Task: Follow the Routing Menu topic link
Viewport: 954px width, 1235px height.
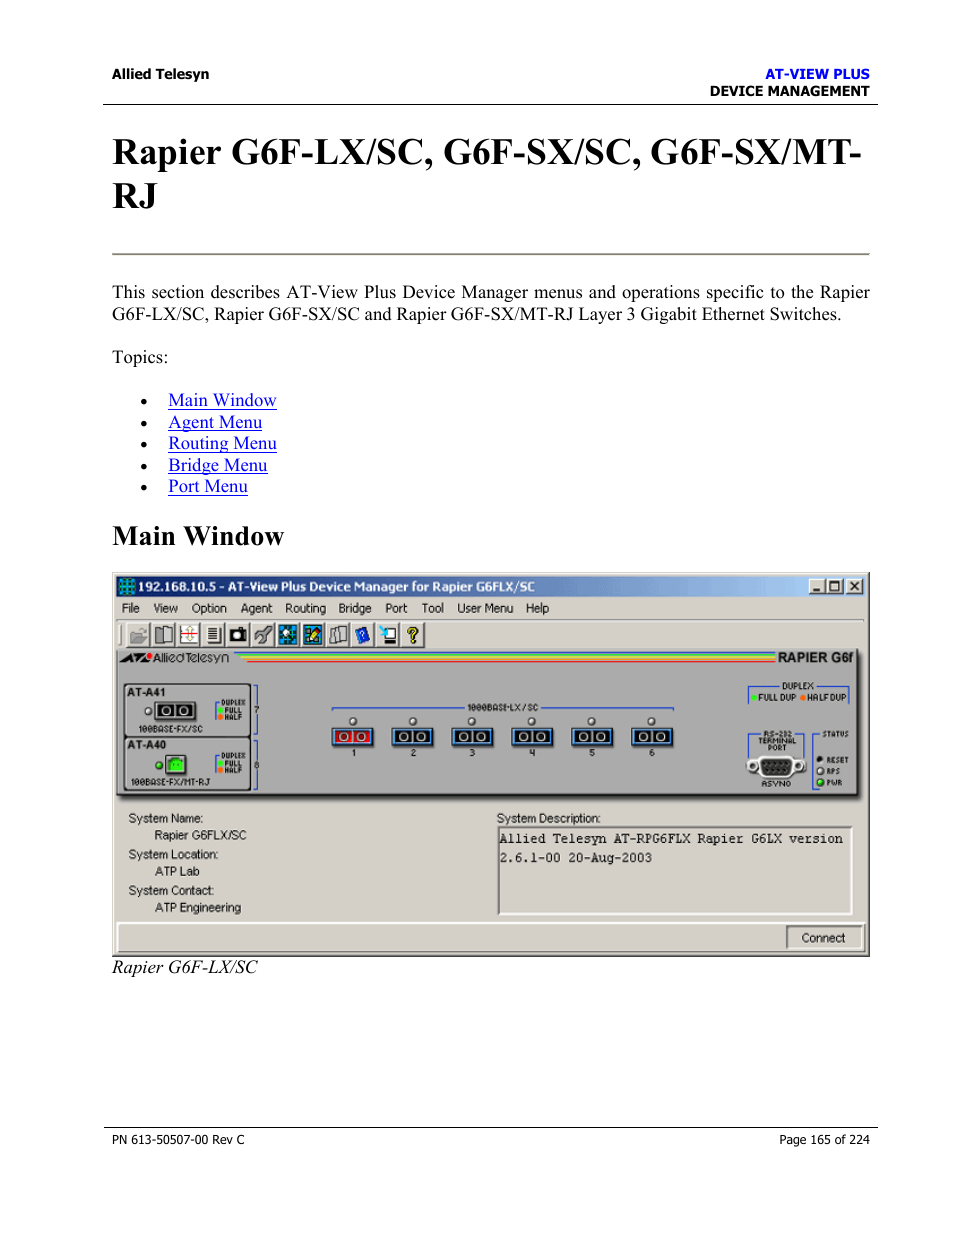Action: coord(222,443)
